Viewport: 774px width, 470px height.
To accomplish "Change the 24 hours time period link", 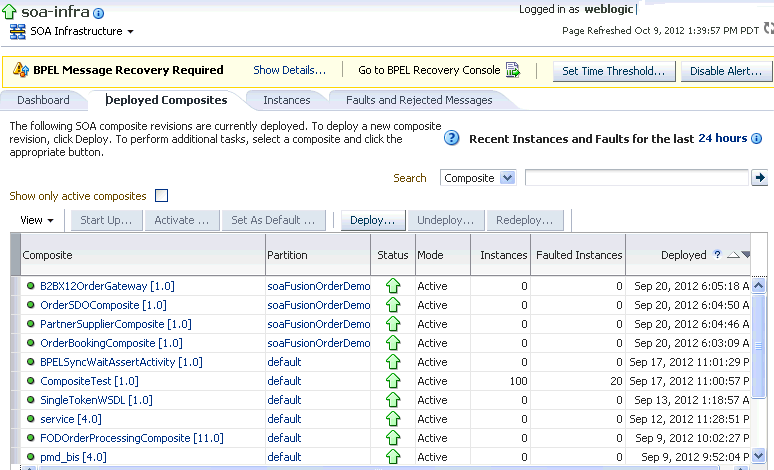I will click(x=723, y=138).
